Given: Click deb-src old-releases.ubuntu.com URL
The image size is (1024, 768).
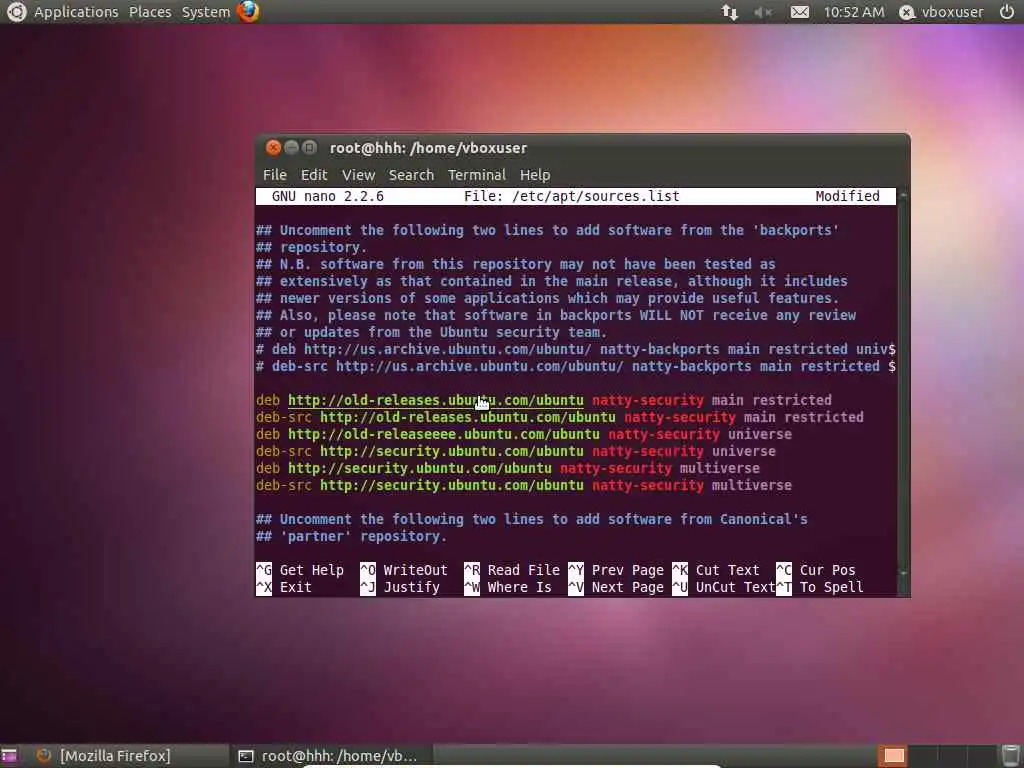Looking at the screenshot, I should coord(468,417).
